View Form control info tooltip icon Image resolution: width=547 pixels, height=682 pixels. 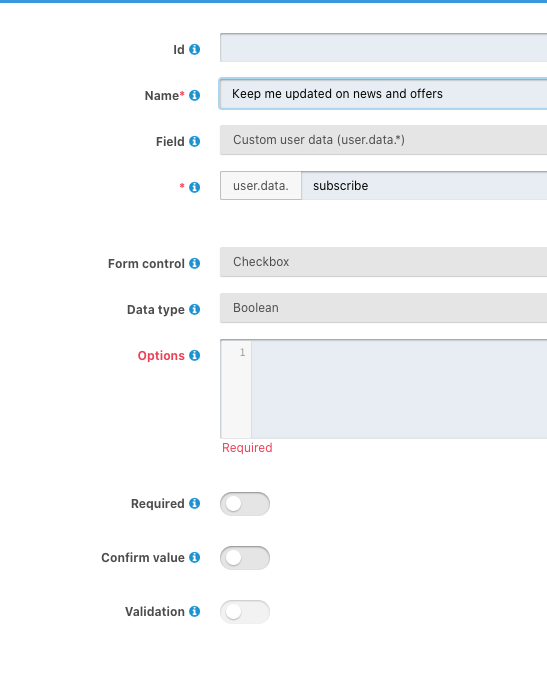pos(194,264)
